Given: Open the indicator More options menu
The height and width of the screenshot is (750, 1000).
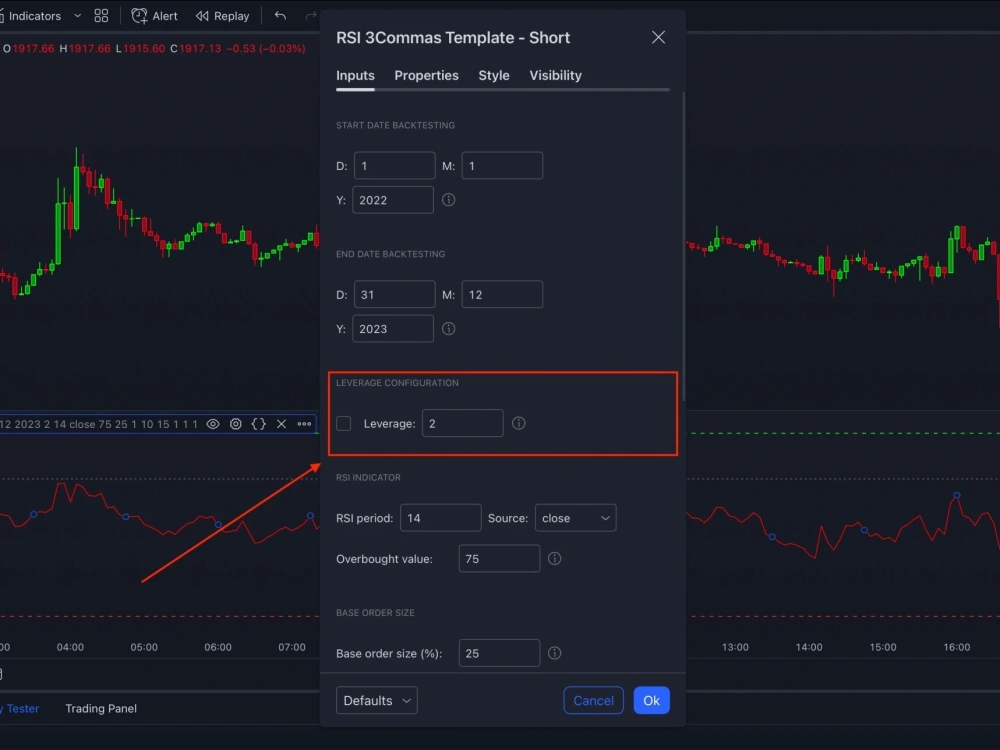Looking at the screenshot, I should (304, 424).
